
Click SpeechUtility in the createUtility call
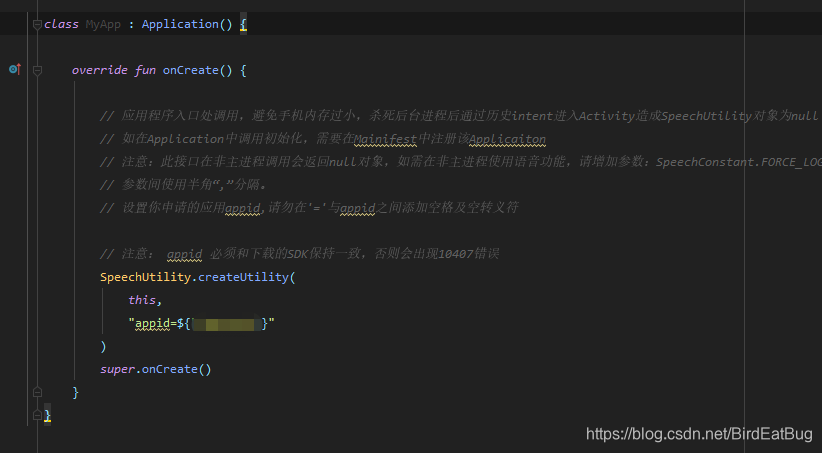coord(145,277)
